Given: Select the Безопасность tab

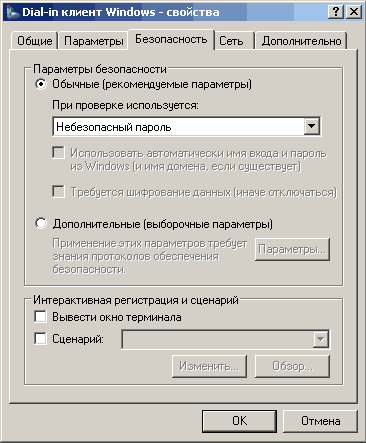Looking at the screenshot, I should click(171, 39).
